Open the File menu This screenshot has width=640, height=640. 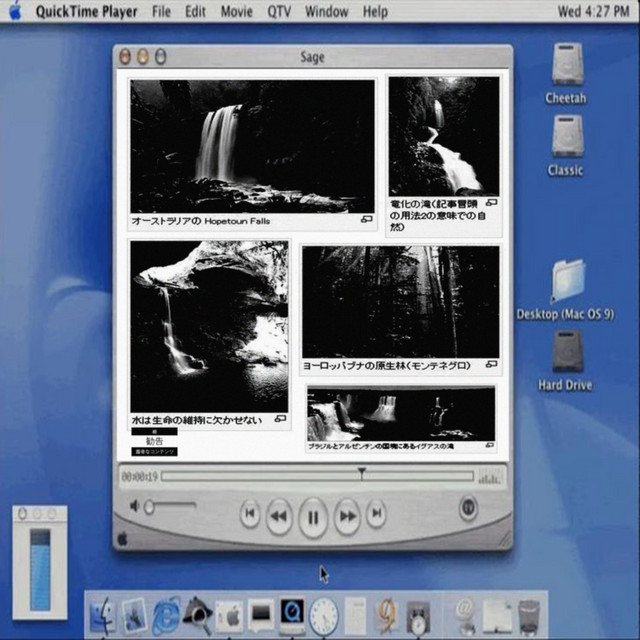[161, 12]
